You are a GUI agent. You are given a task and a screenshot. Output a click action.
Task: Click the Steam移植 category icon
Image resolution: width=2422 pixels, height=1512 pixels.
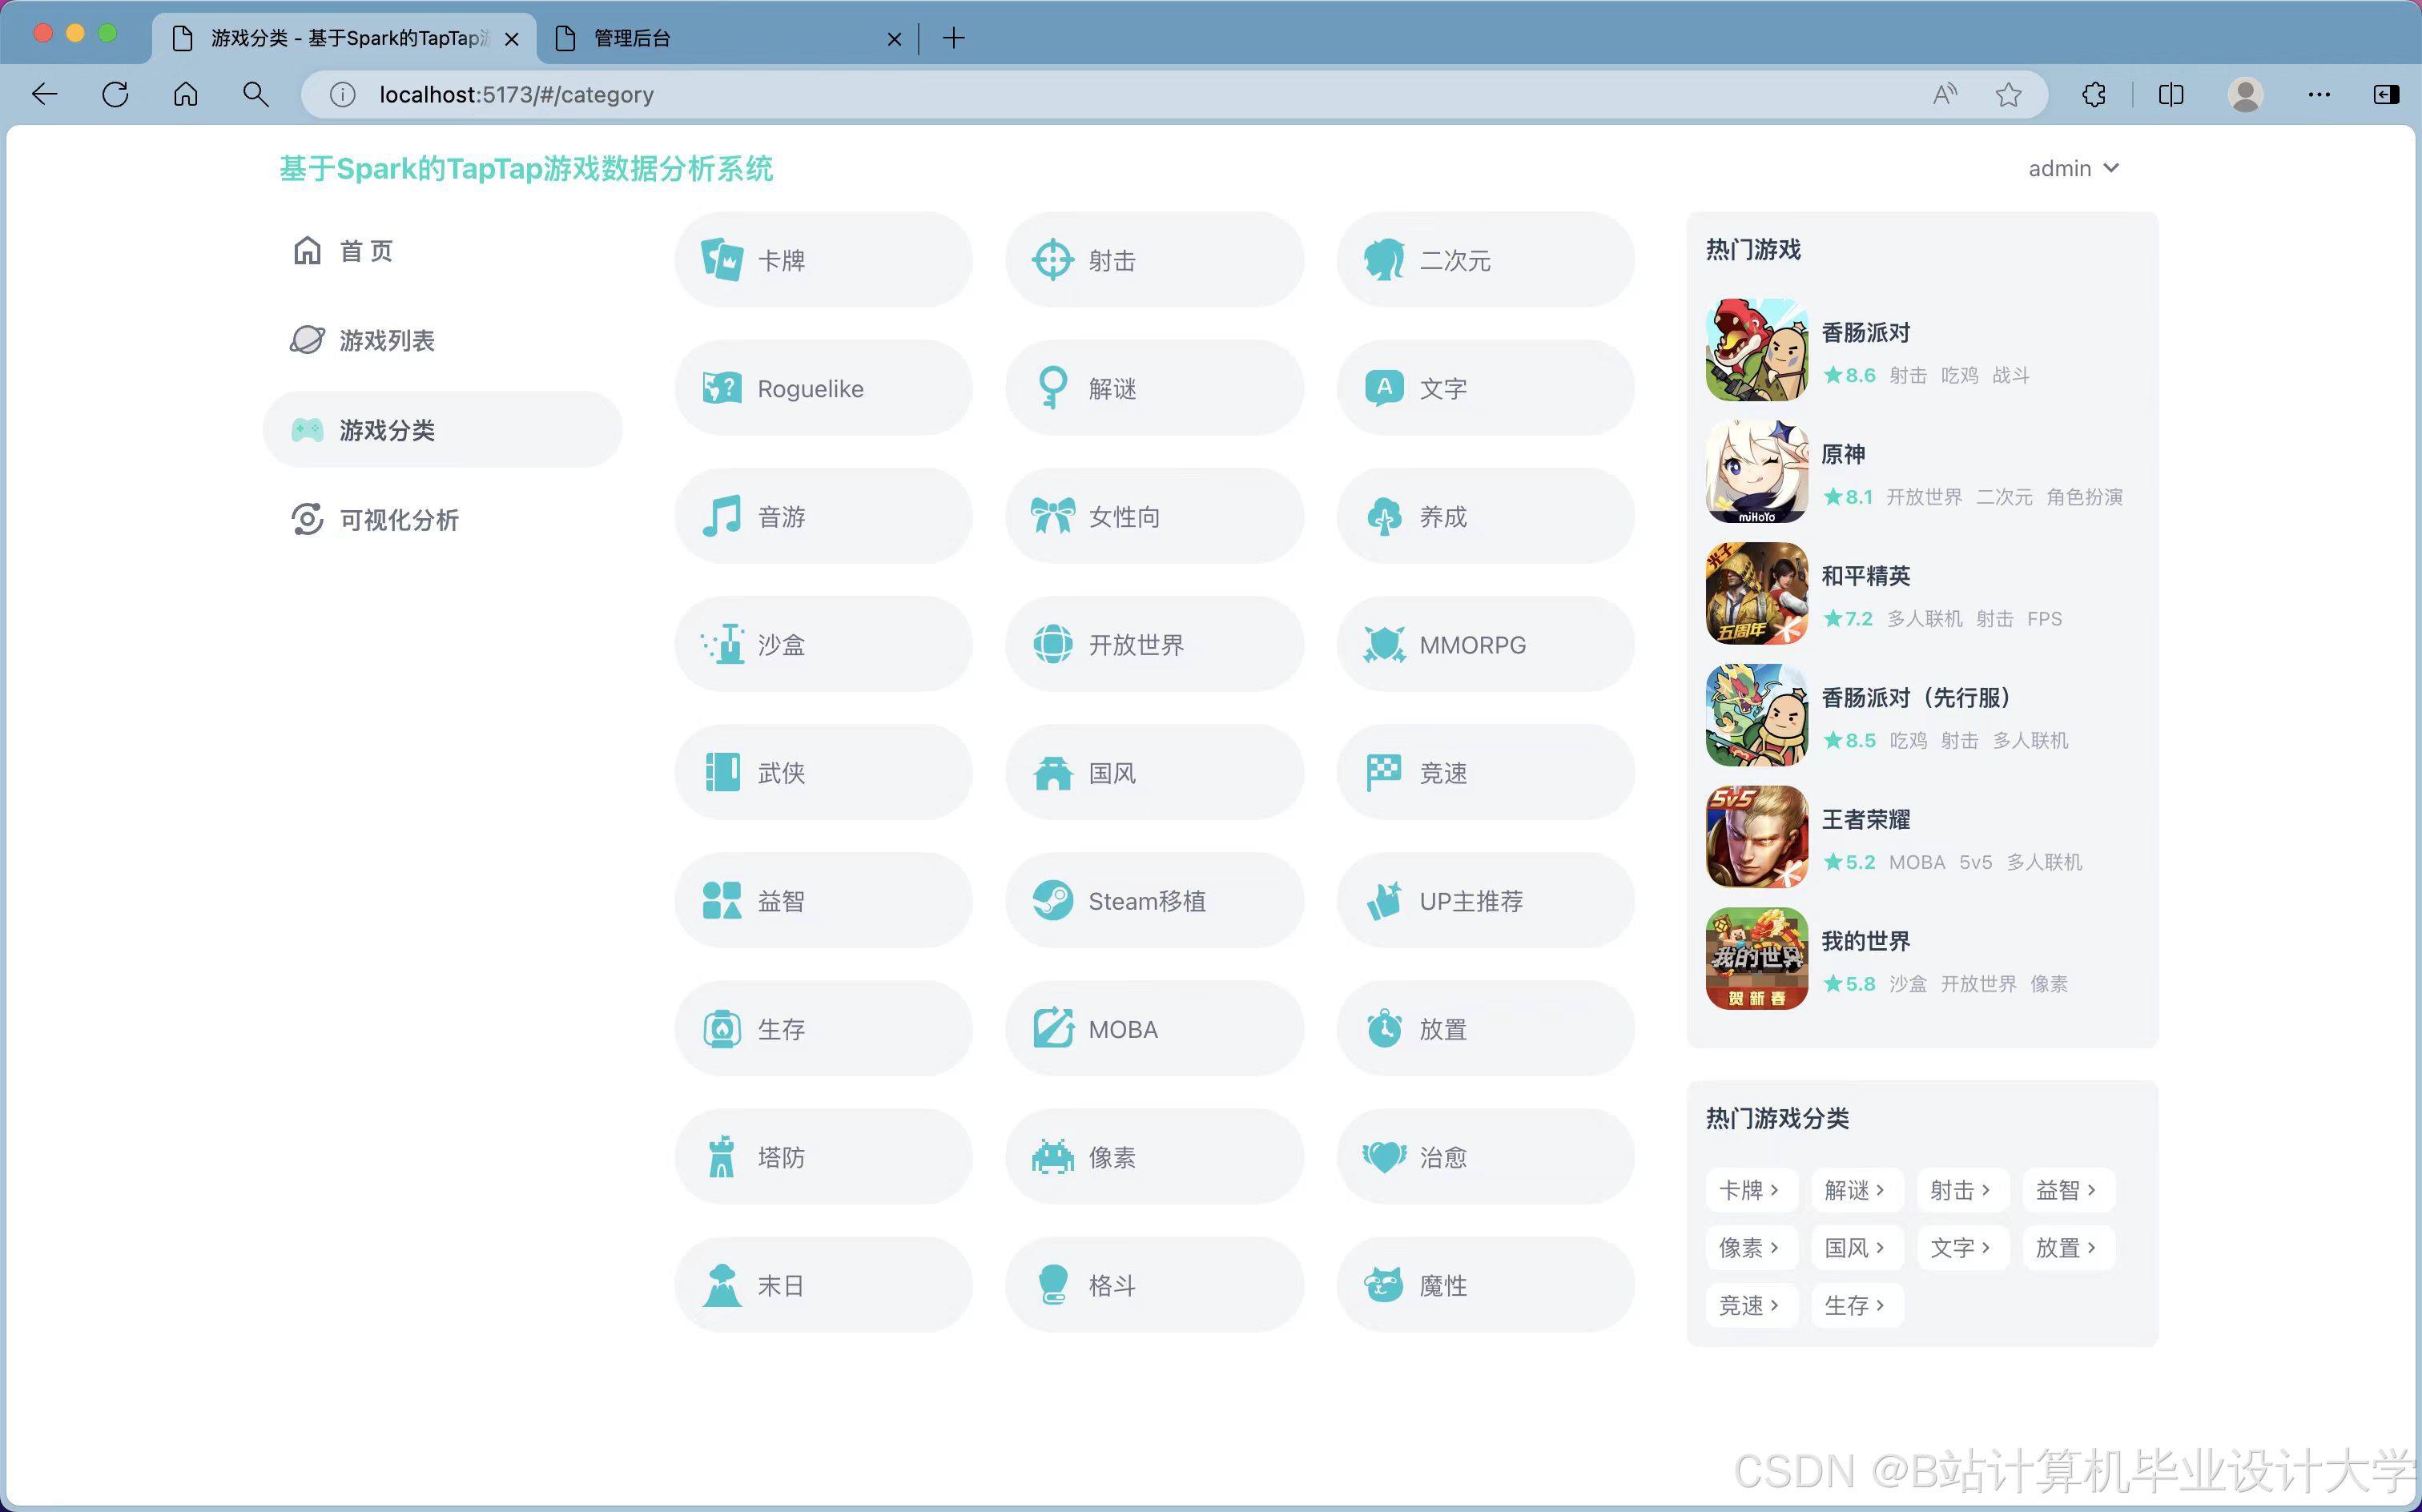coord(1052,901)
